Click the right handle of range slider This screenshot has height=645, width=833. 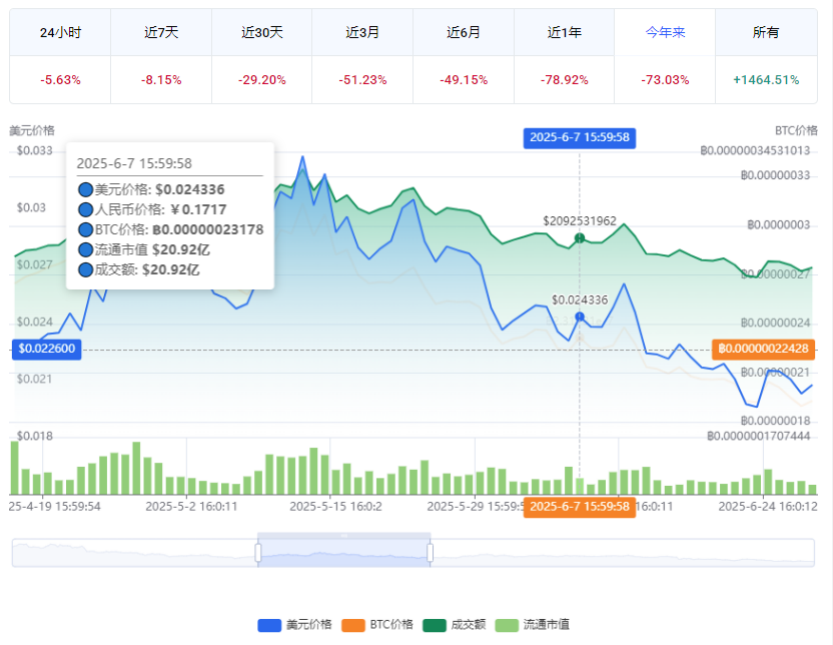click(430, 552)
